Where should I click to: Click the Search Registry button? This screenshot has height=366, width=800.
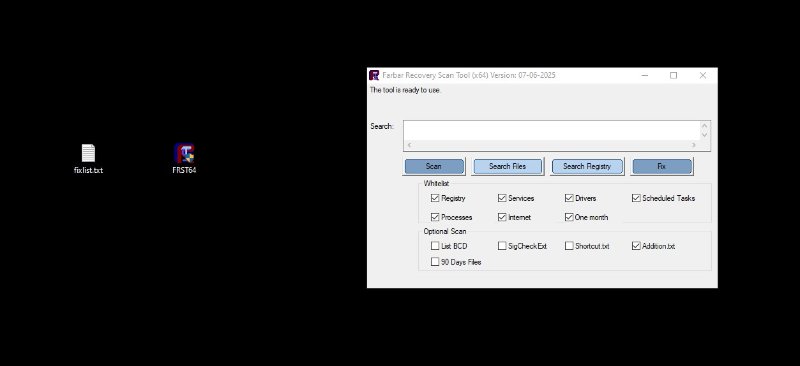pos(587,166)
